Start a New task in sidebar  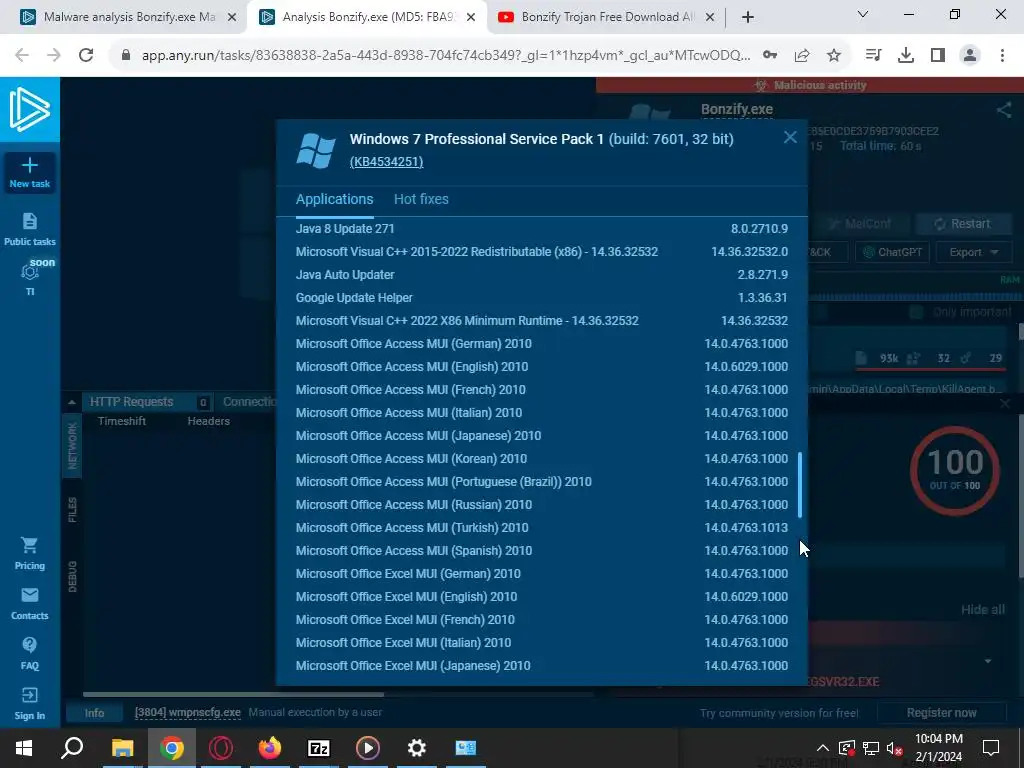(x=29, y=172)
